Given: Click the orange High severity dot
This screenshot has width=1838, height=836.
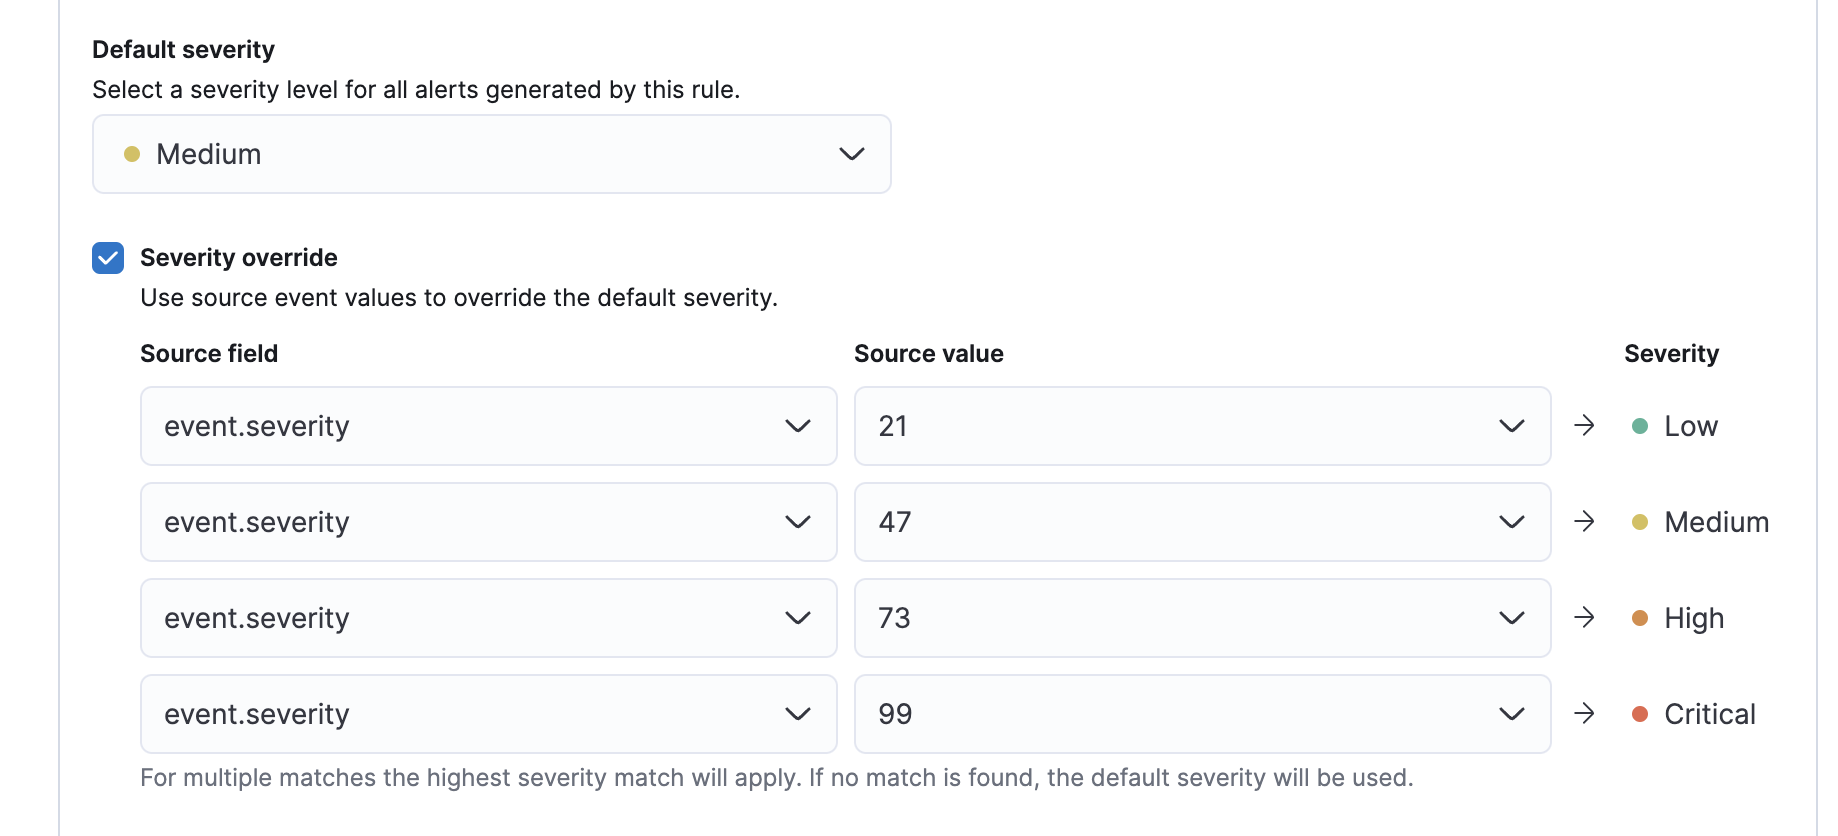Looking at the screenshot, I should (1639, 617).
